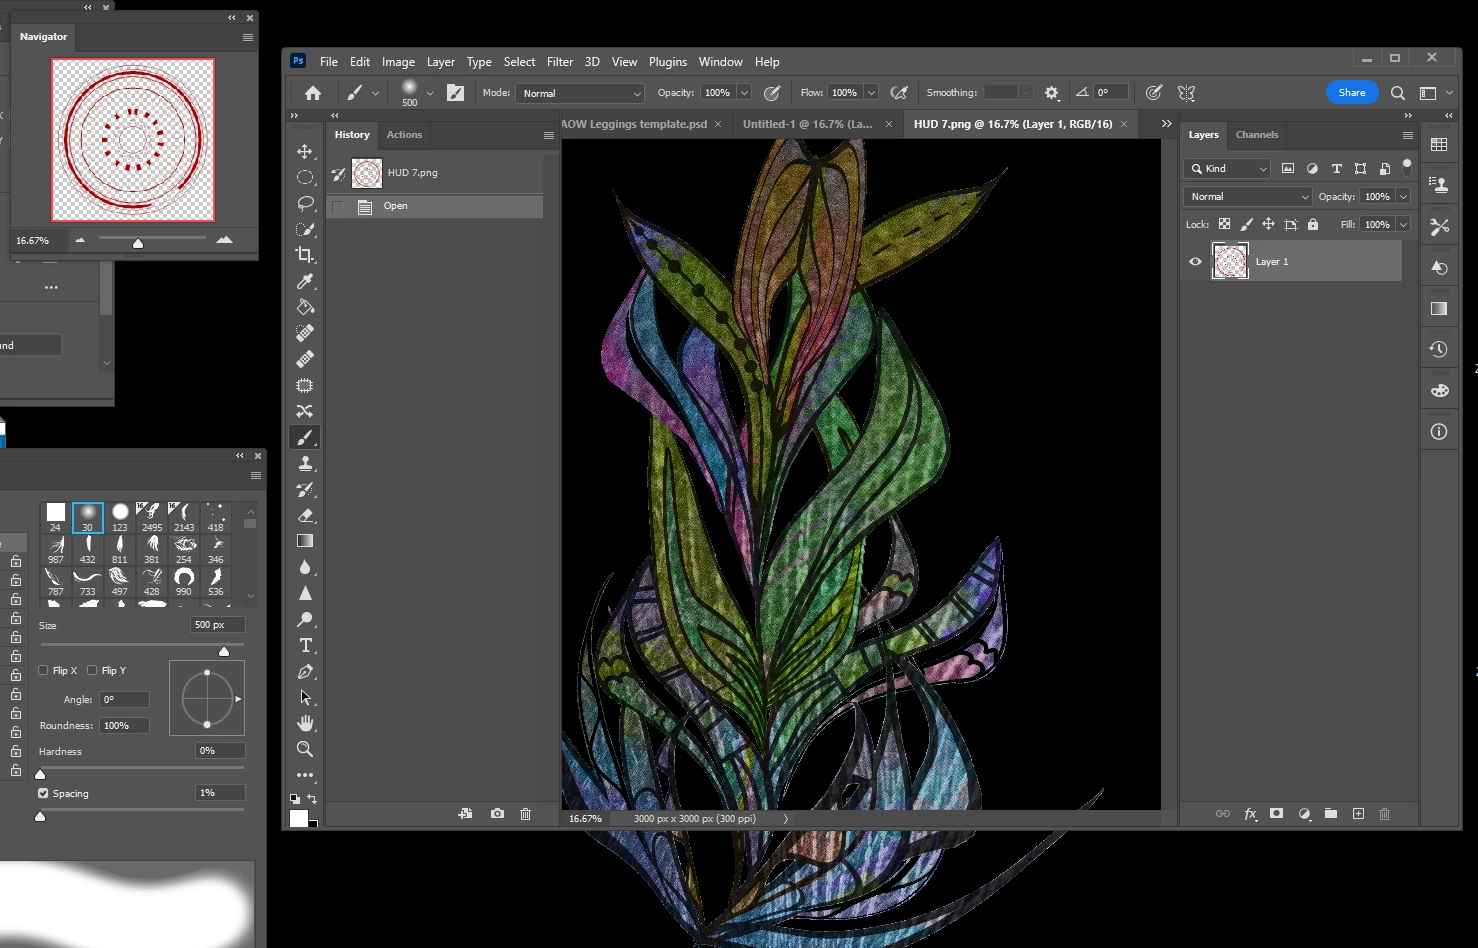Click the brush Size slider handle
The image size is (1478, 948).
point(224,651)
